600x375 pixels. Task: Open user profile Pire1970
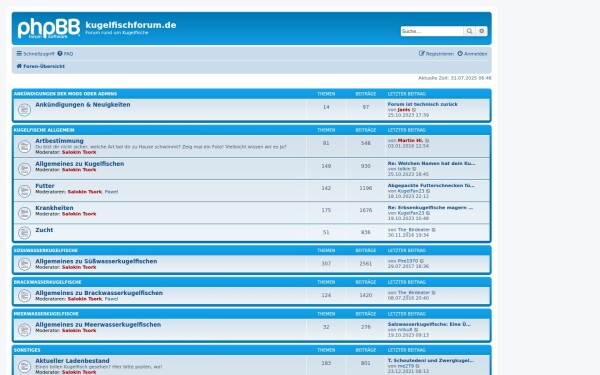coord(408,261)
